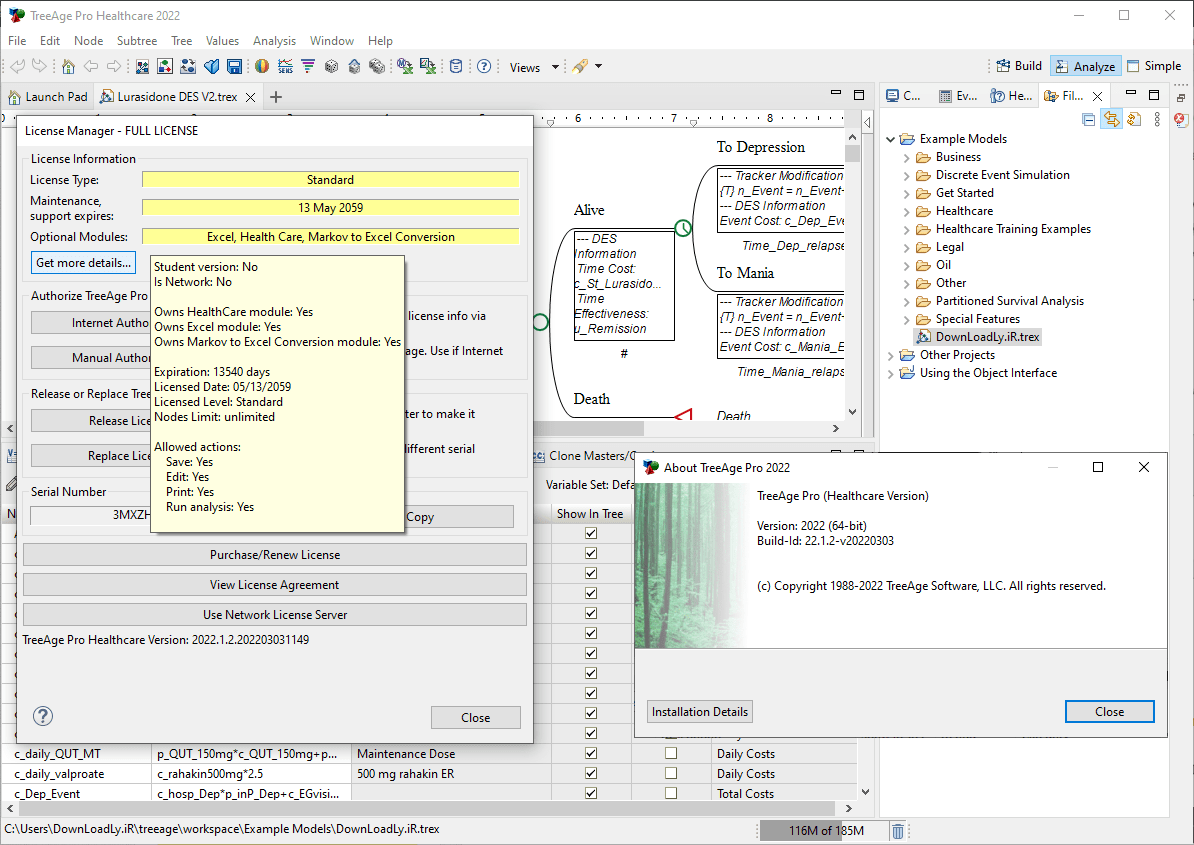Click the Home icon in the toolbar

69,67
